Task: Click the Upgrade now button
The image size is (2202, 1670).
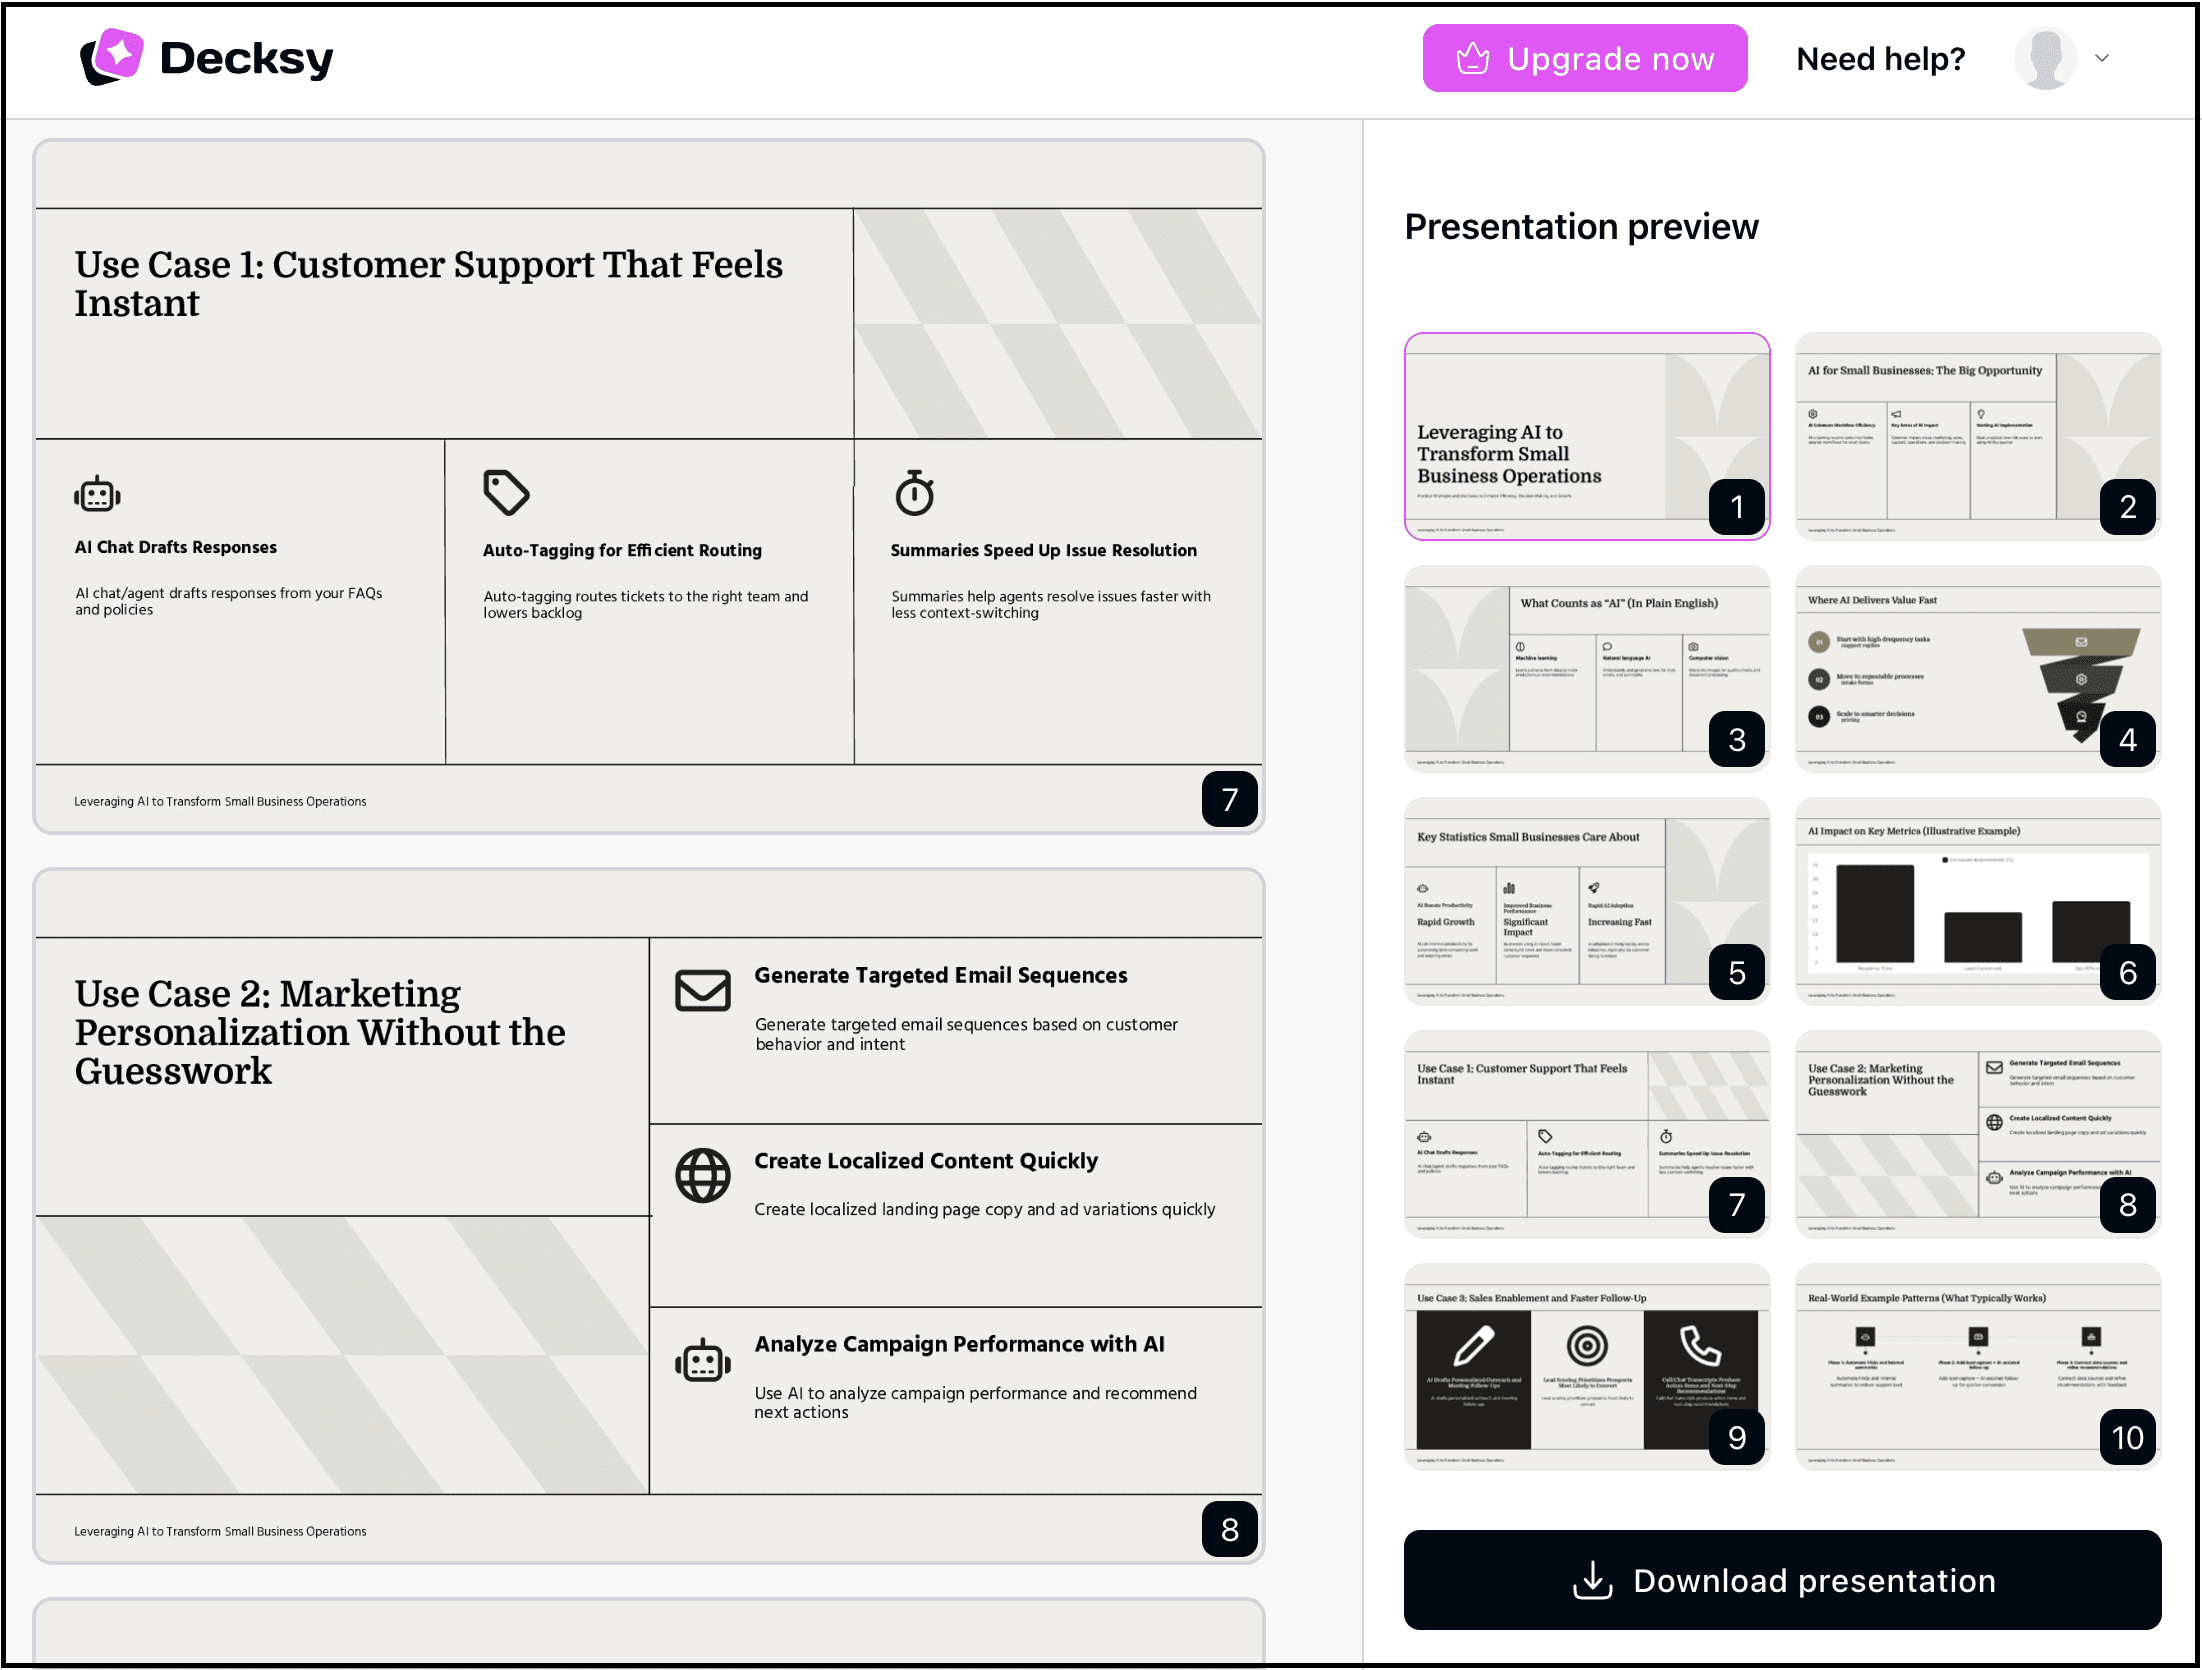Action: pyautogui.click(x=1584, y=58)
